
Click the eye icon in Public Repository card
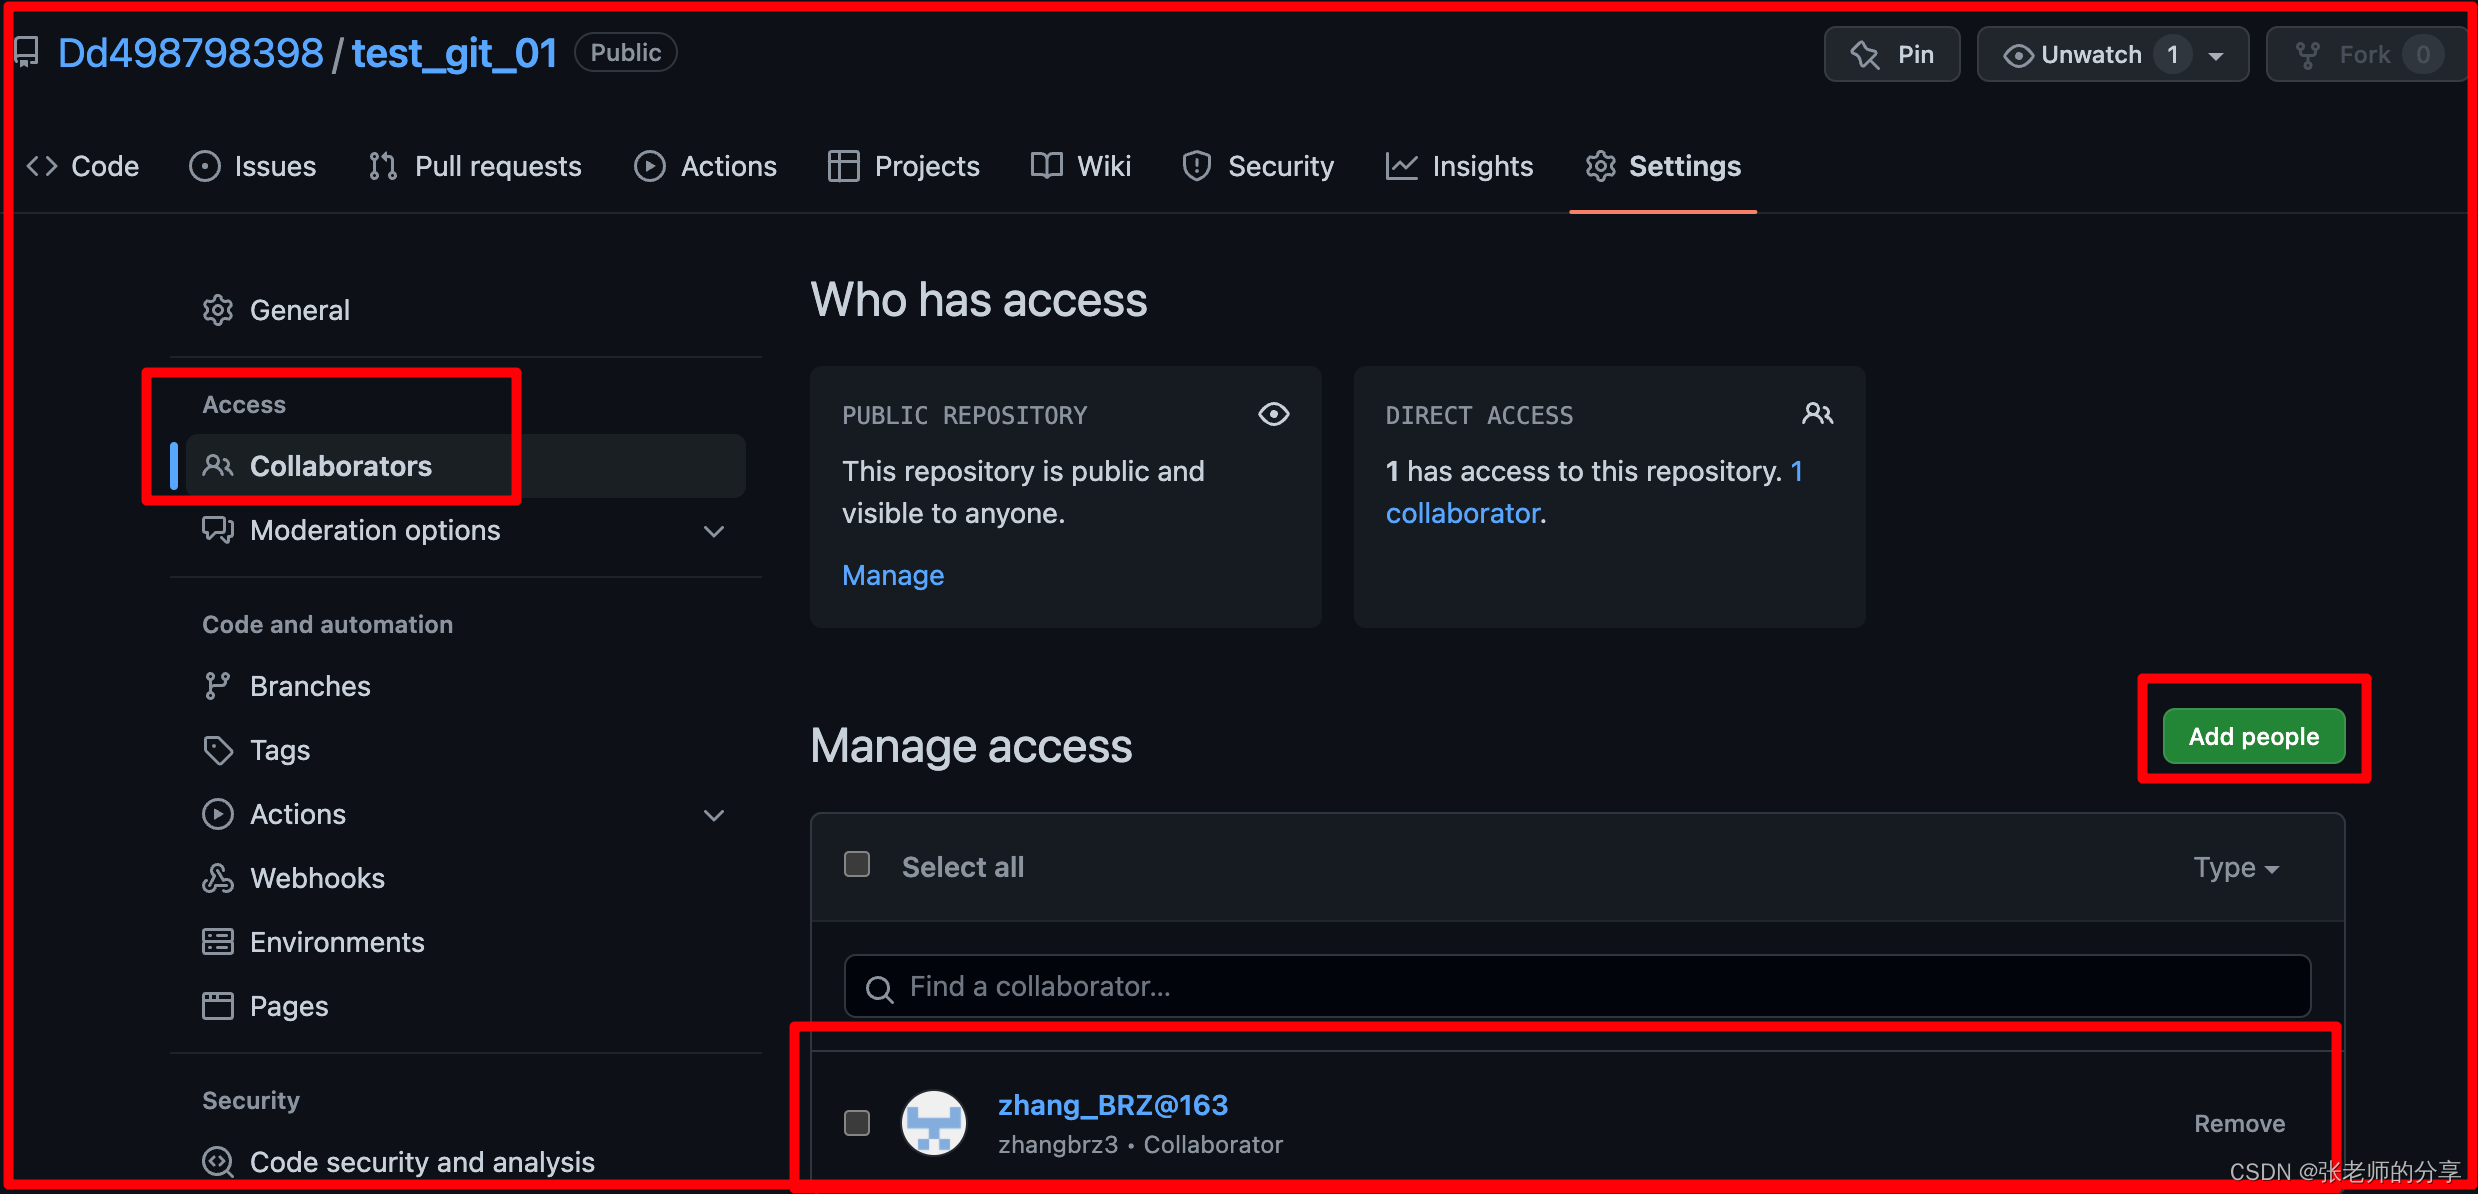click(x=1273, y=414)
